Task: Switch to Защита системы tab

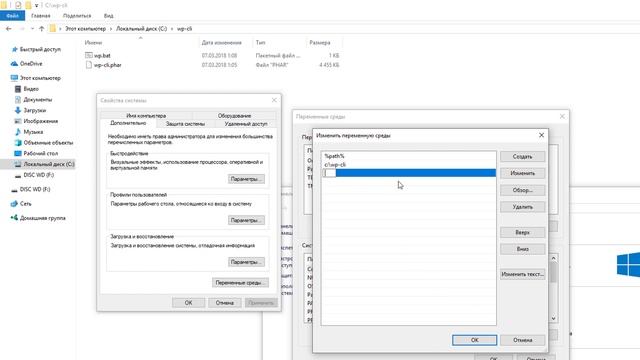Action: click(x=185, y=124)
